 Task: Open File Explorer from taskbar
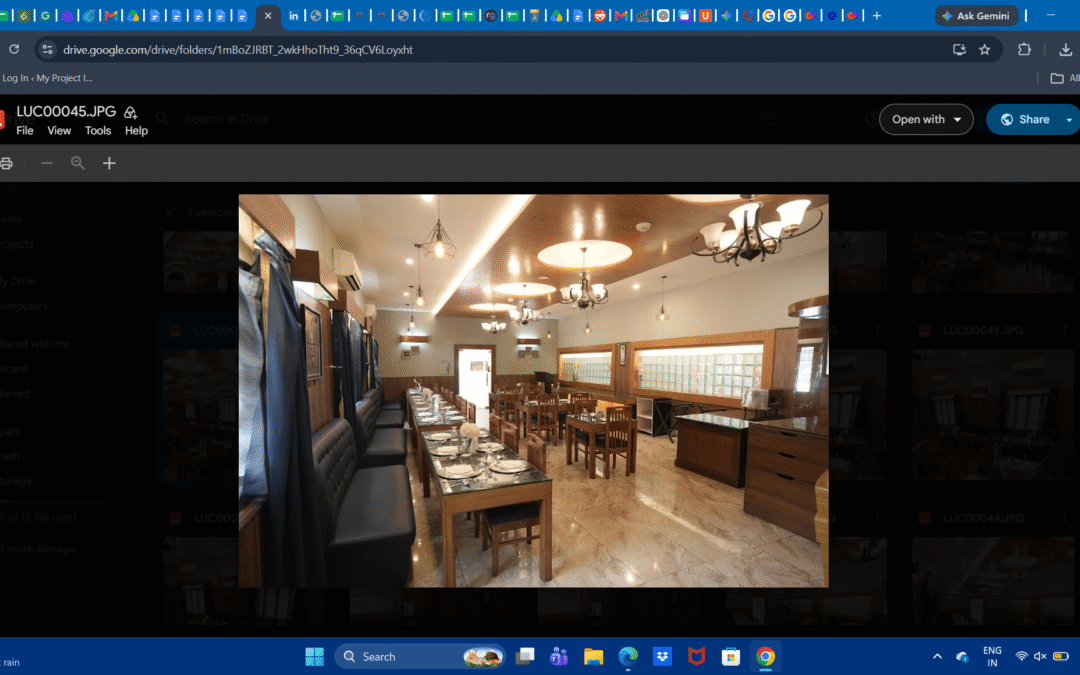coord(593,656)
